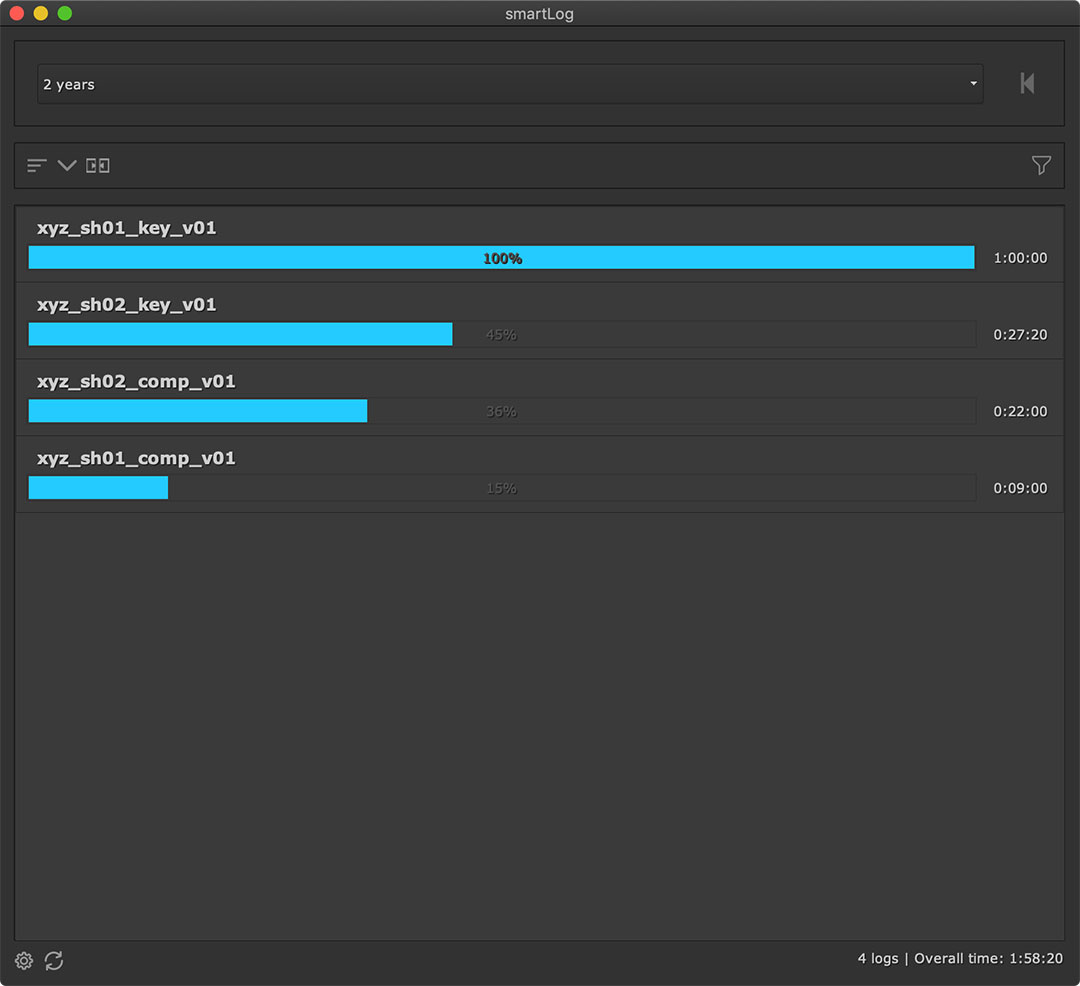This screenshot has height=986, width=1080.
Task: Select the xyz_sh02_key_v01 log title
Action: (127, 305)
